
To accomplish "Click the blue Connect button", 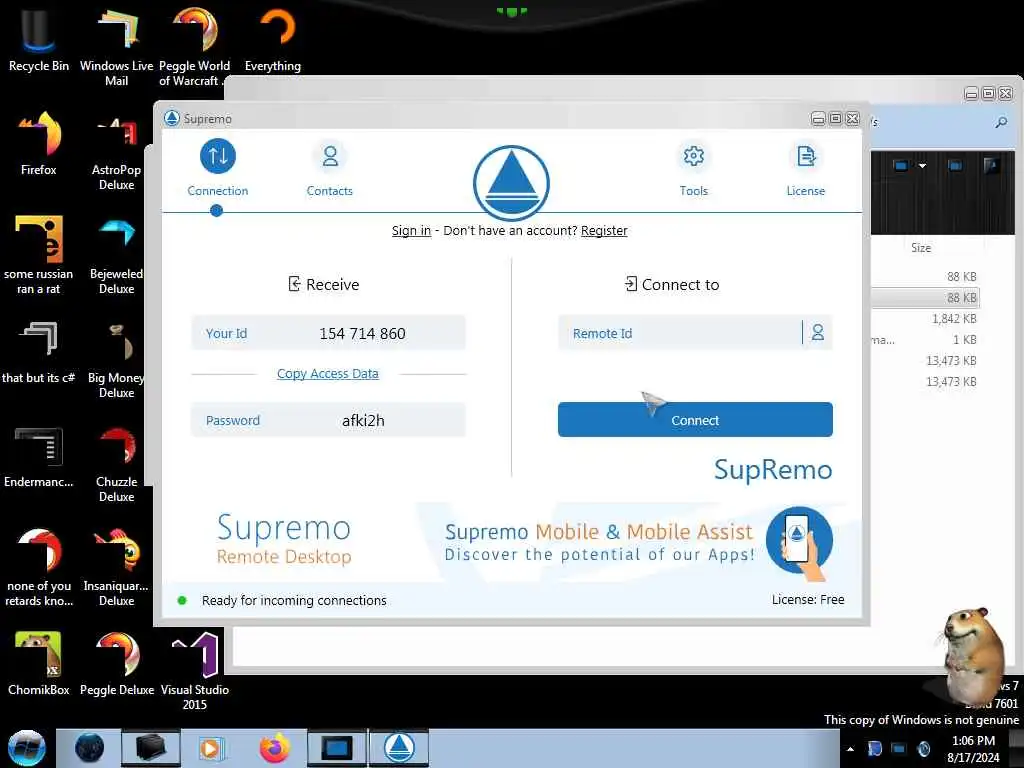I will tap(695, 420).
